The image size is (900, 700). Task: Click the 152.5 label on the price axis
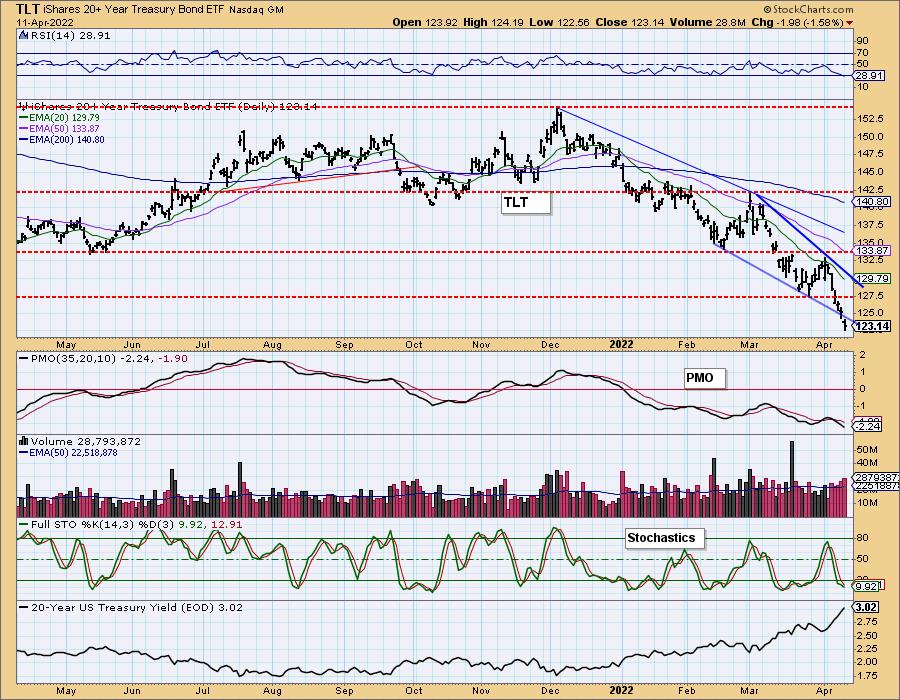pyautogui.click(x=872, y=118)
